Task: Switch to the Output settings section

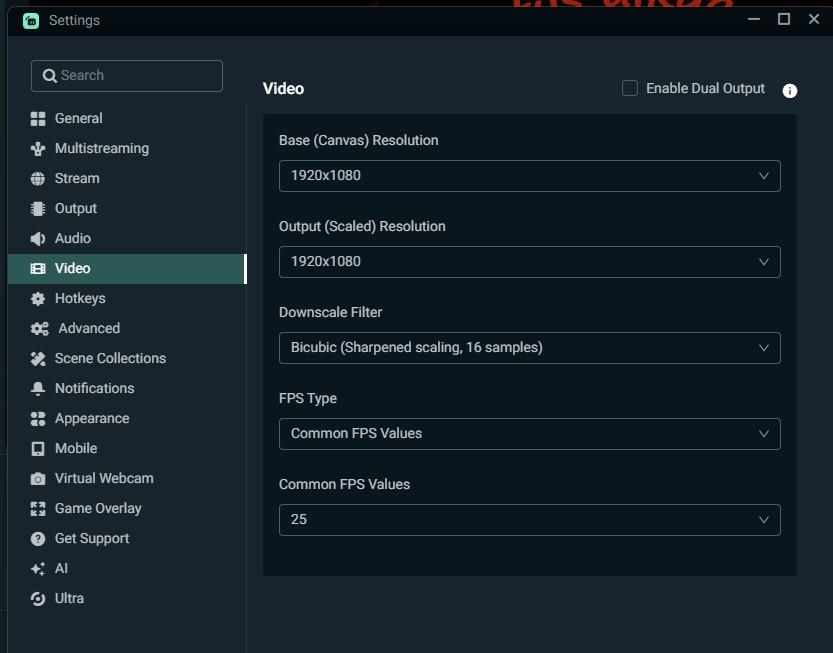Action: [x=76, y=208]
